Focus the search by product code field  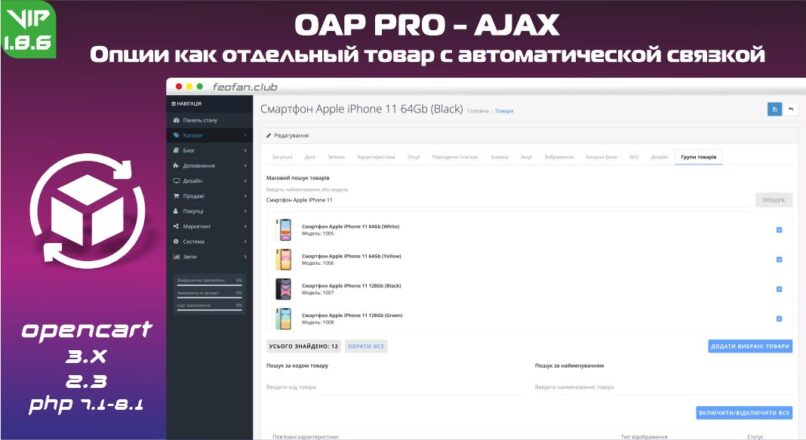pyautogui.click(x=394, y=388)
